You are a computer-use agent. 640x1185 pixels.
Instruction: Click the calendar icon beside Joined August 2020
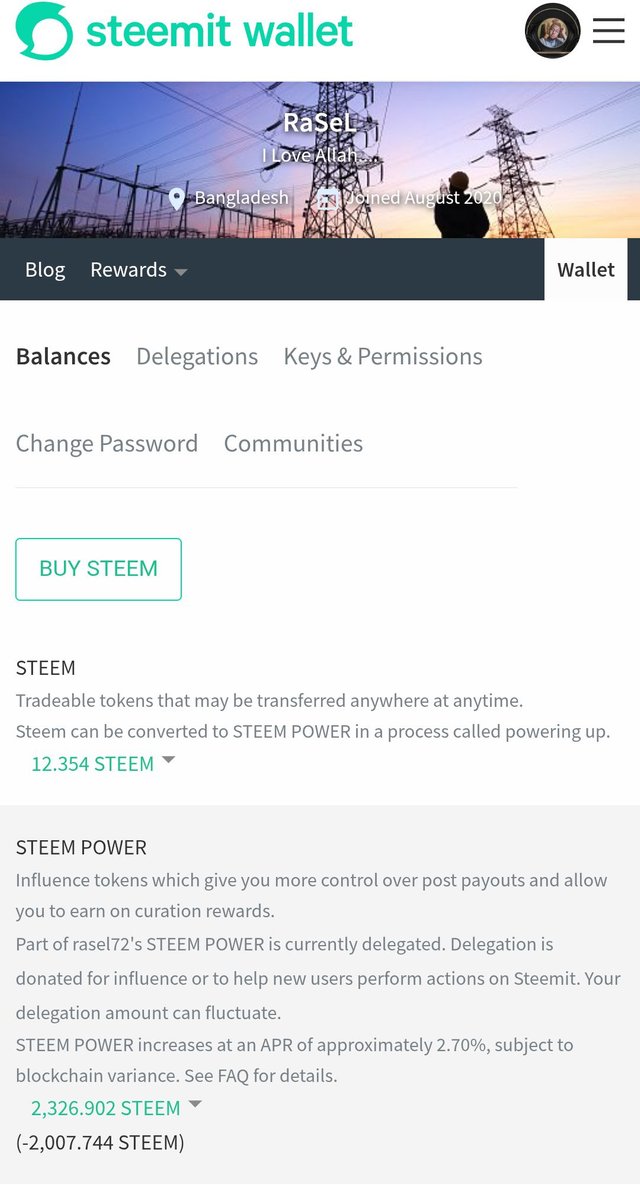(x=327, y=199)
